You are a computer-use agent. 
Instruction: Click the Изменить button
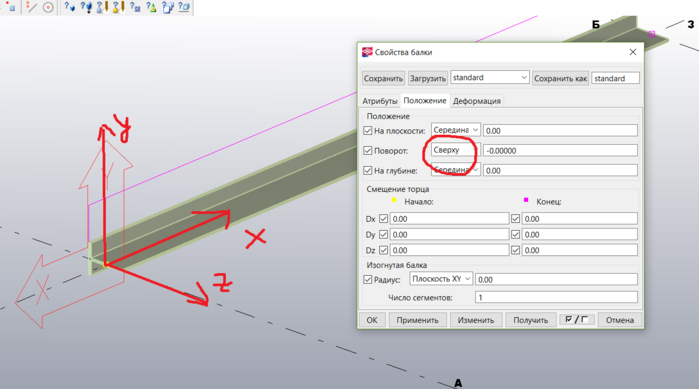tap(476, 320)
